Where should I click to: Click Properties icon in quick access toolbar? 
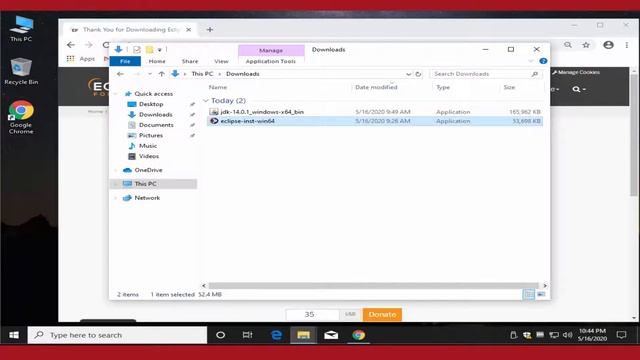(x=137, y=49)
